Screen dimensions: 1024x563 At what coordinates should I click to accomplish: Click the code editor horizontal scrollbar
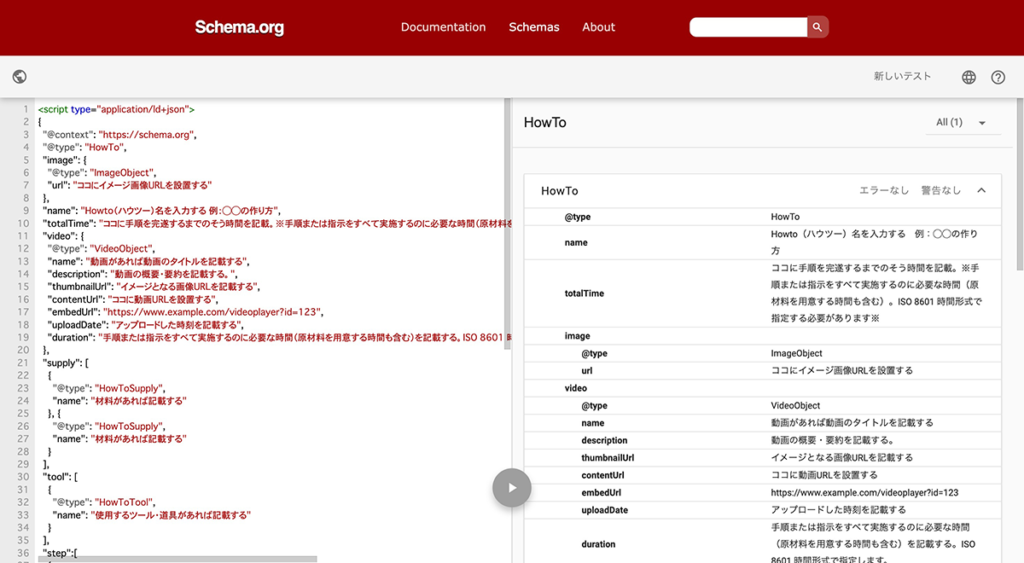tap(178, 559)
